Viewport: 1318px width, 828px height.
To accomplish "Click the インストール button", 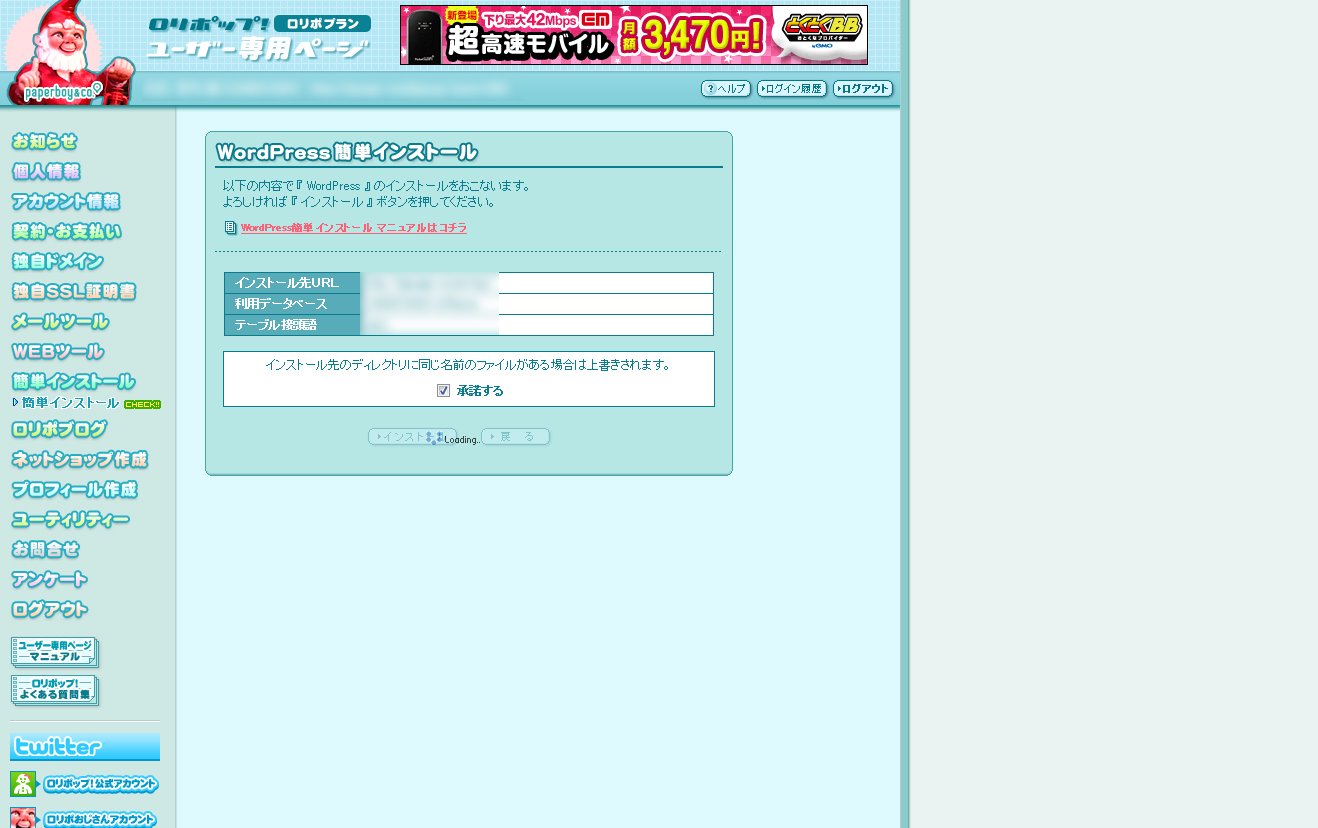I will pyautogui.click(x=412, y=437).
